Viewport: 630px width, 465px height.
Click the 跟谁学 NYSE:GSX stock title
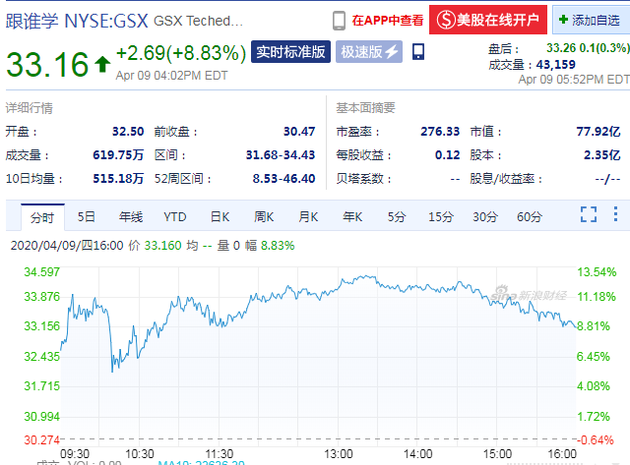pos(77,21)
